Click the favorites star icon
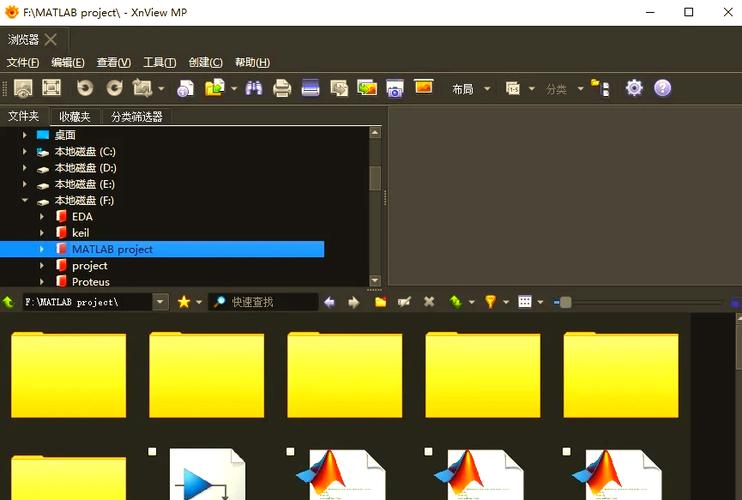Viewport: 742px width, 500px height. click(x=184, y=302)
